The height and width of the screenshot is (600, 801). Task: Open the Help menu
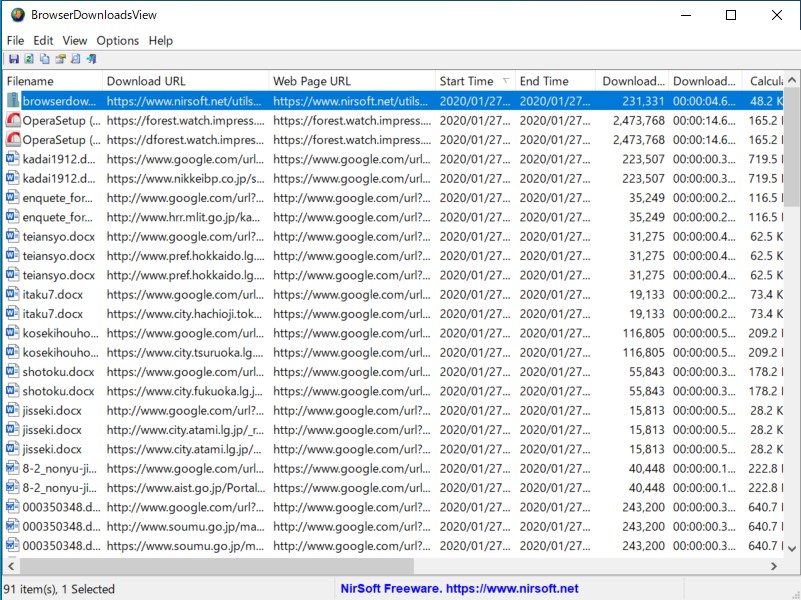pos(159,40)
